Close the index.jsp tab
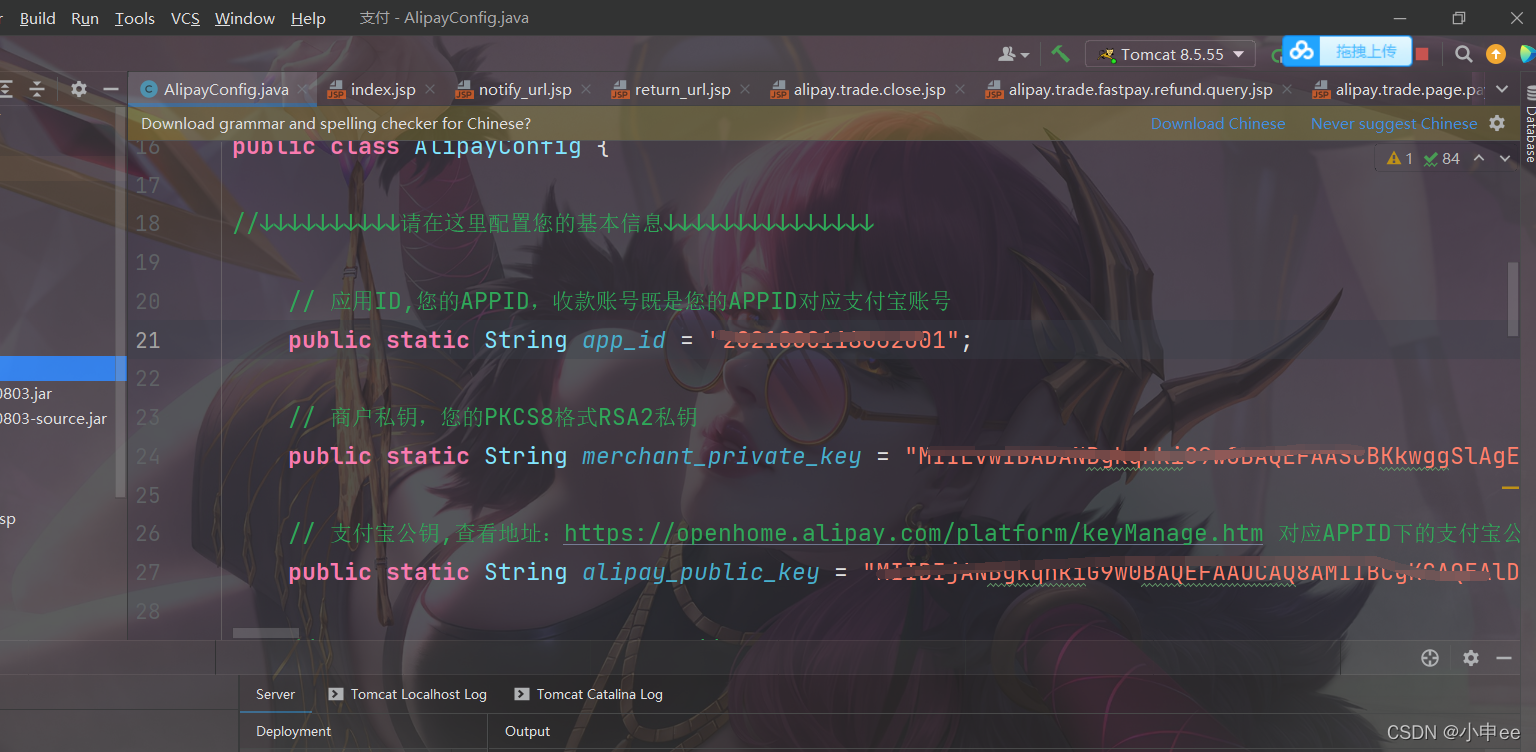The image size is (1536, 752). (x=430, y=89)
